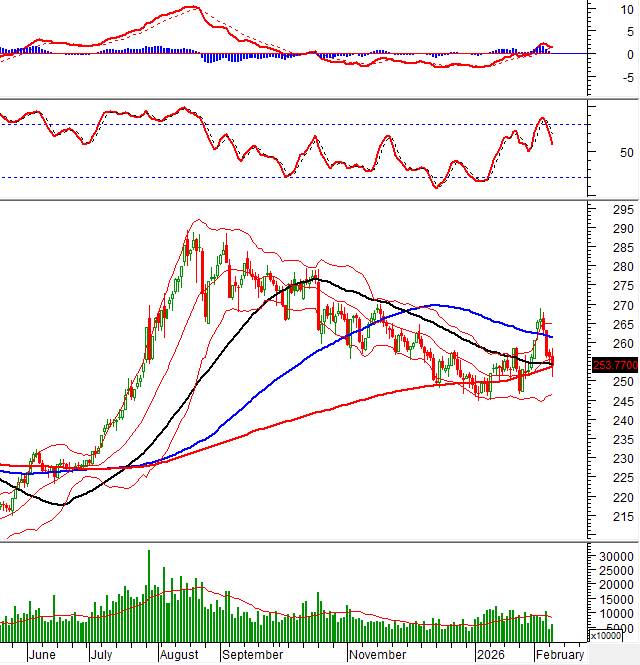Click the 25000 volume axis label
640x665 pixels.
coord(616,570)
